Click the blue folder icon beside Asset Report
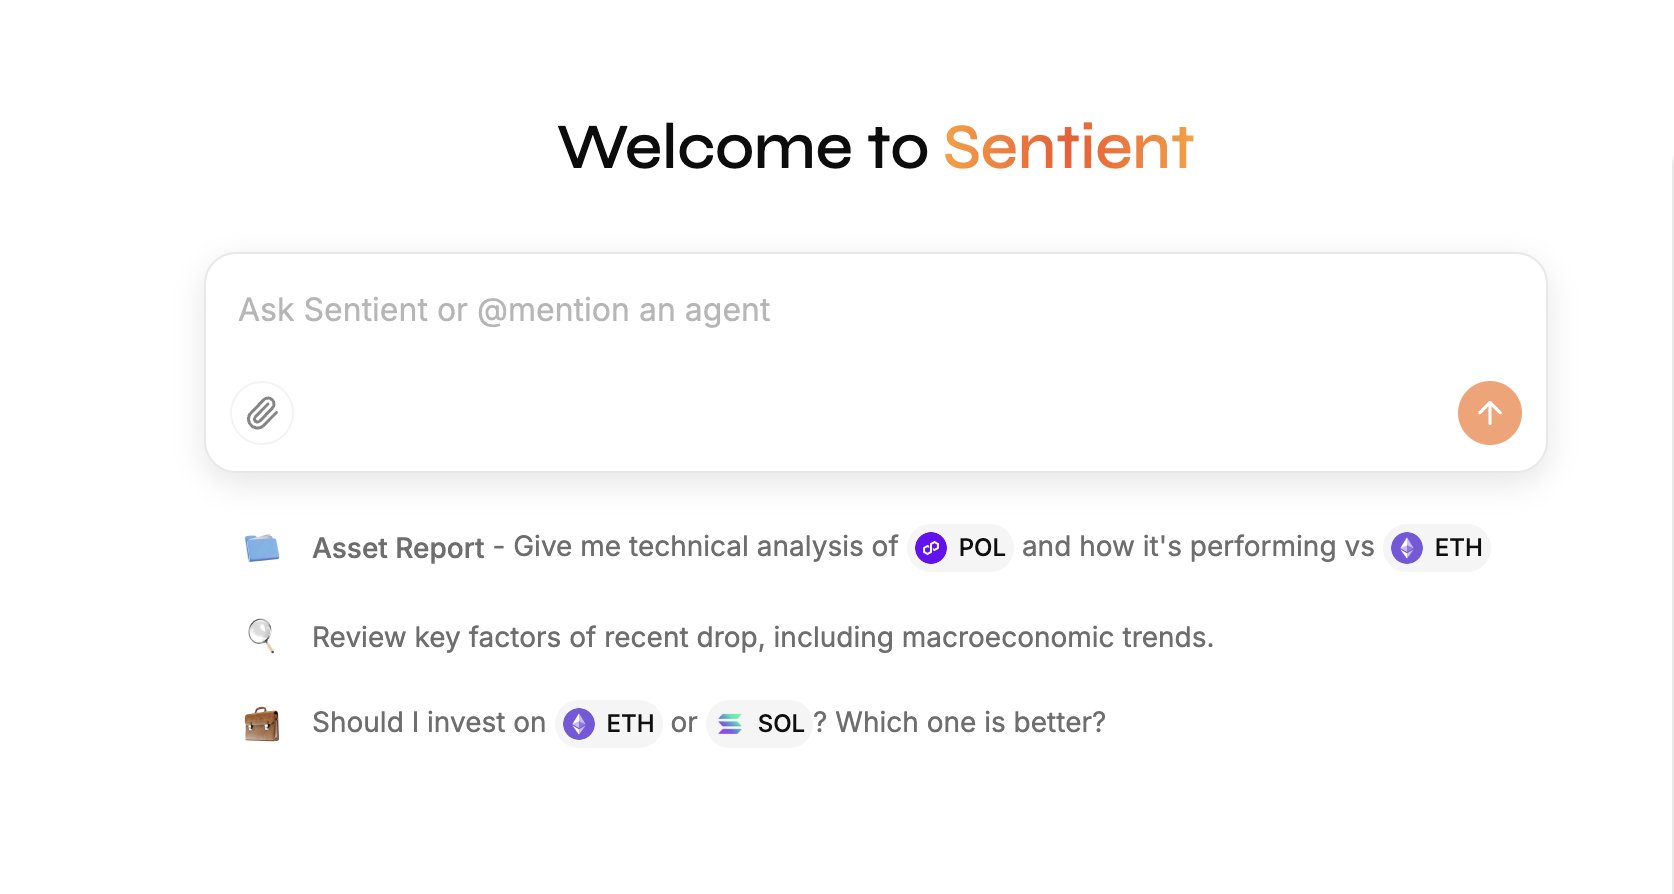The height and width of the screenshot is (894, 1674). pyautogui.click(x=262, y=548)
